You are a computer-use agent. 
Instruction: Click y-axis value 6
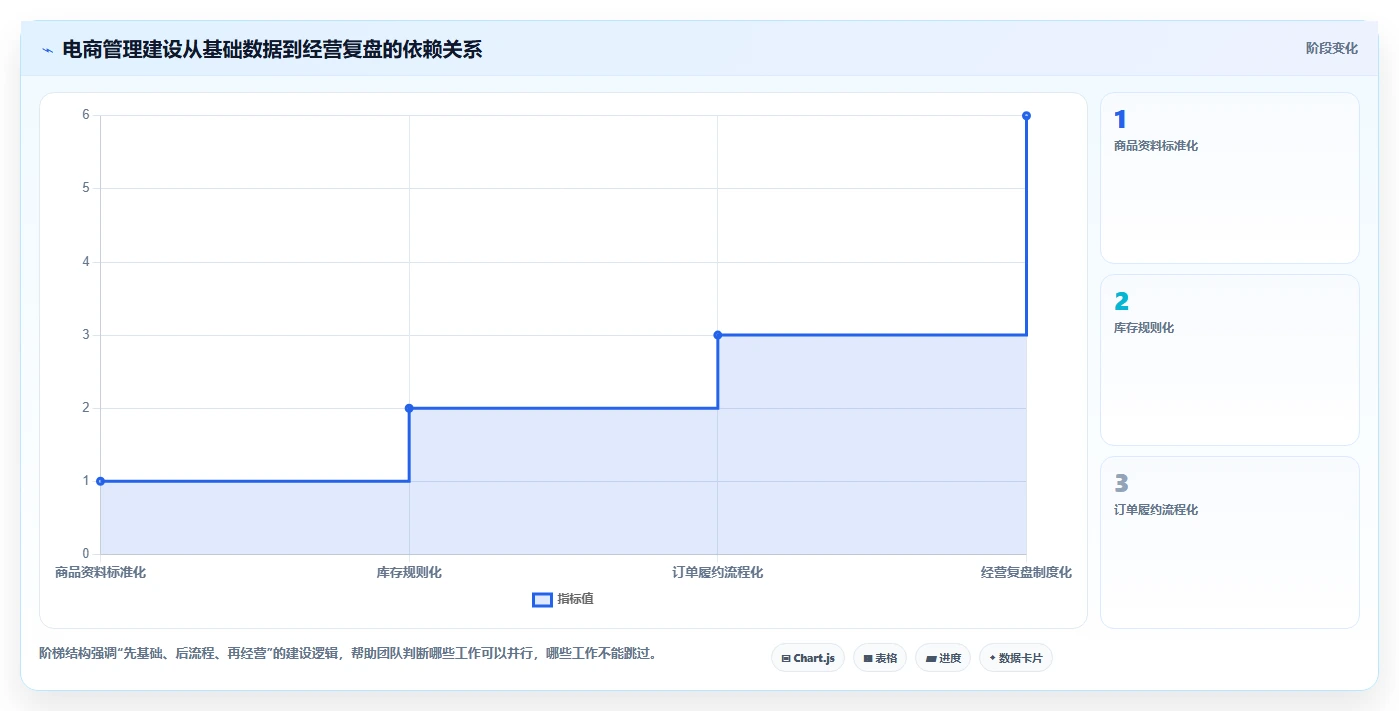(x=86, y=115)
